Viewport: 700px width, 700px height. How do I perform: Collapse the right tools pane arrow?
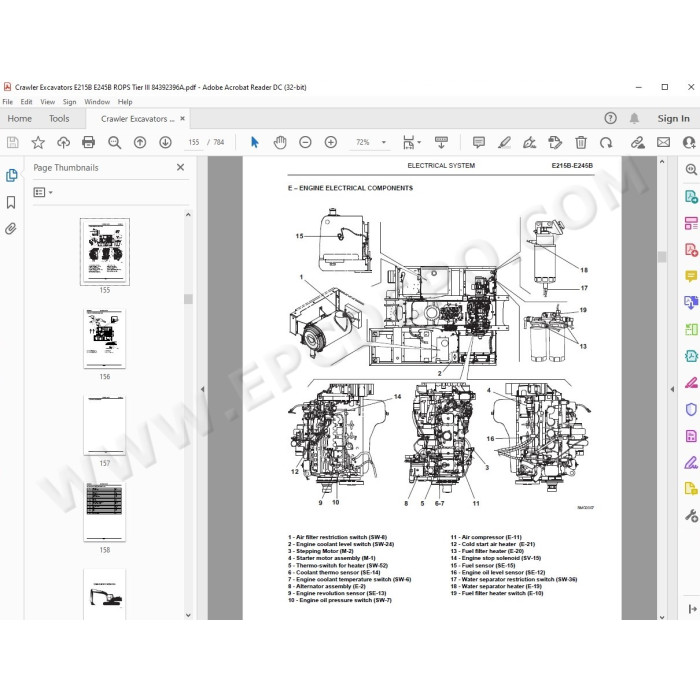[672, 389]
